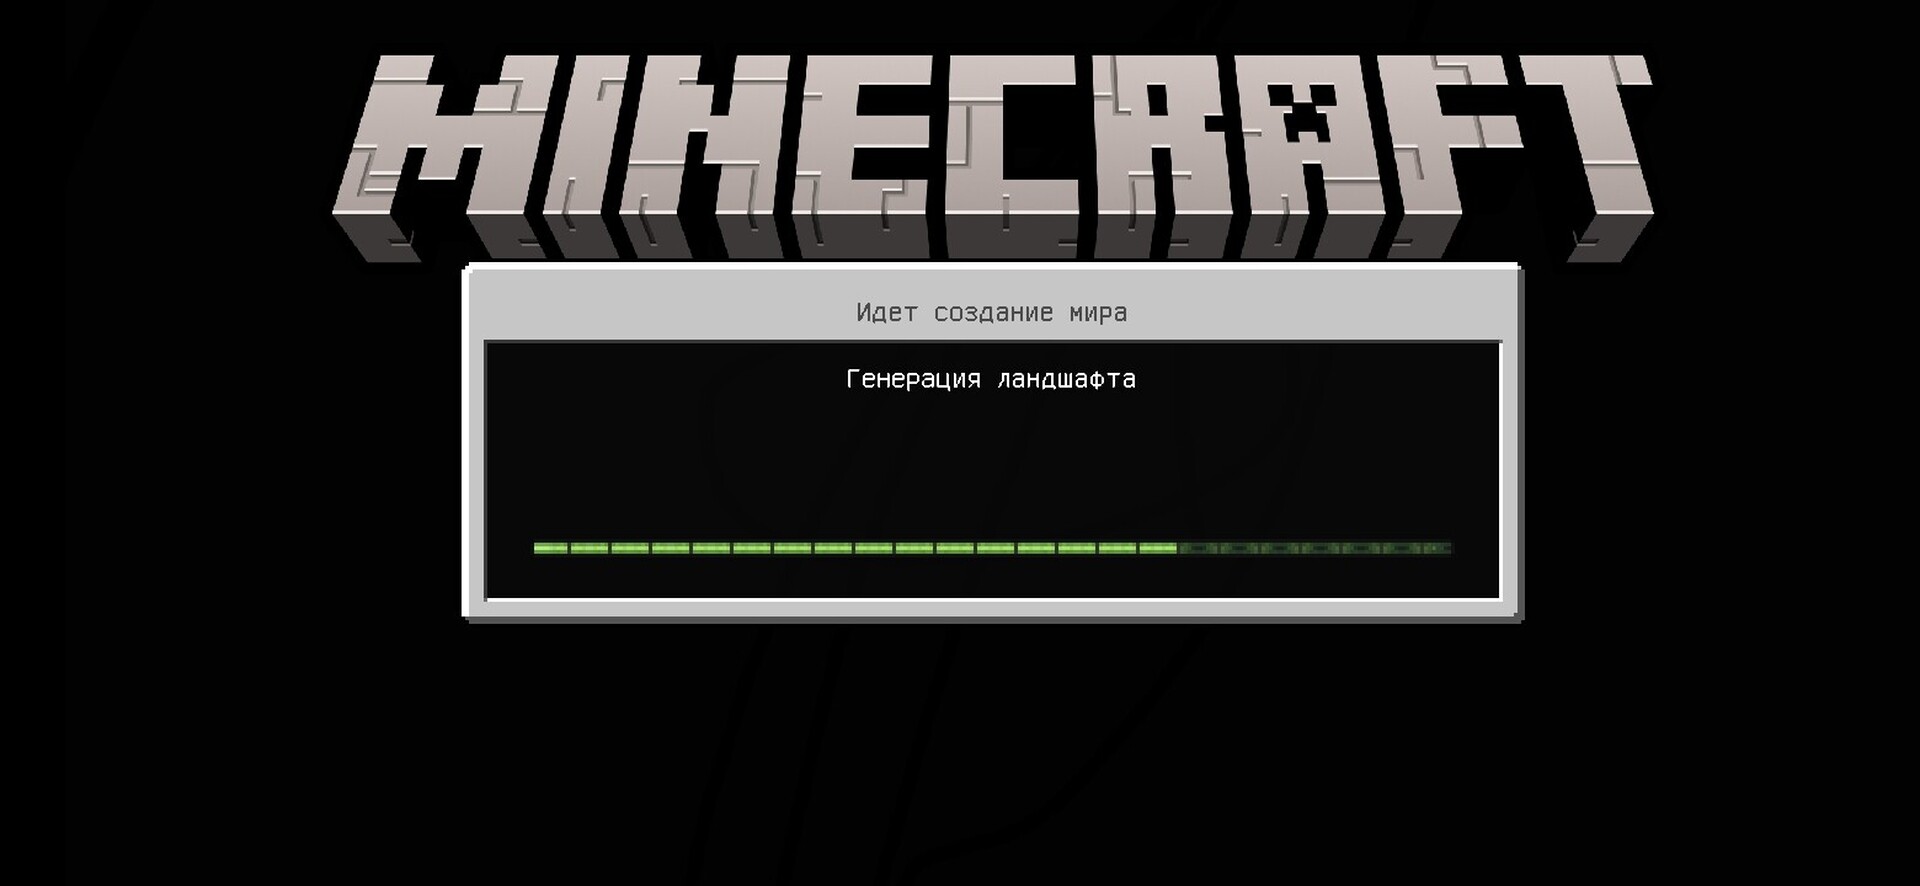
Task: Click the letter I in the Minecraft logo
Action: 578,150
